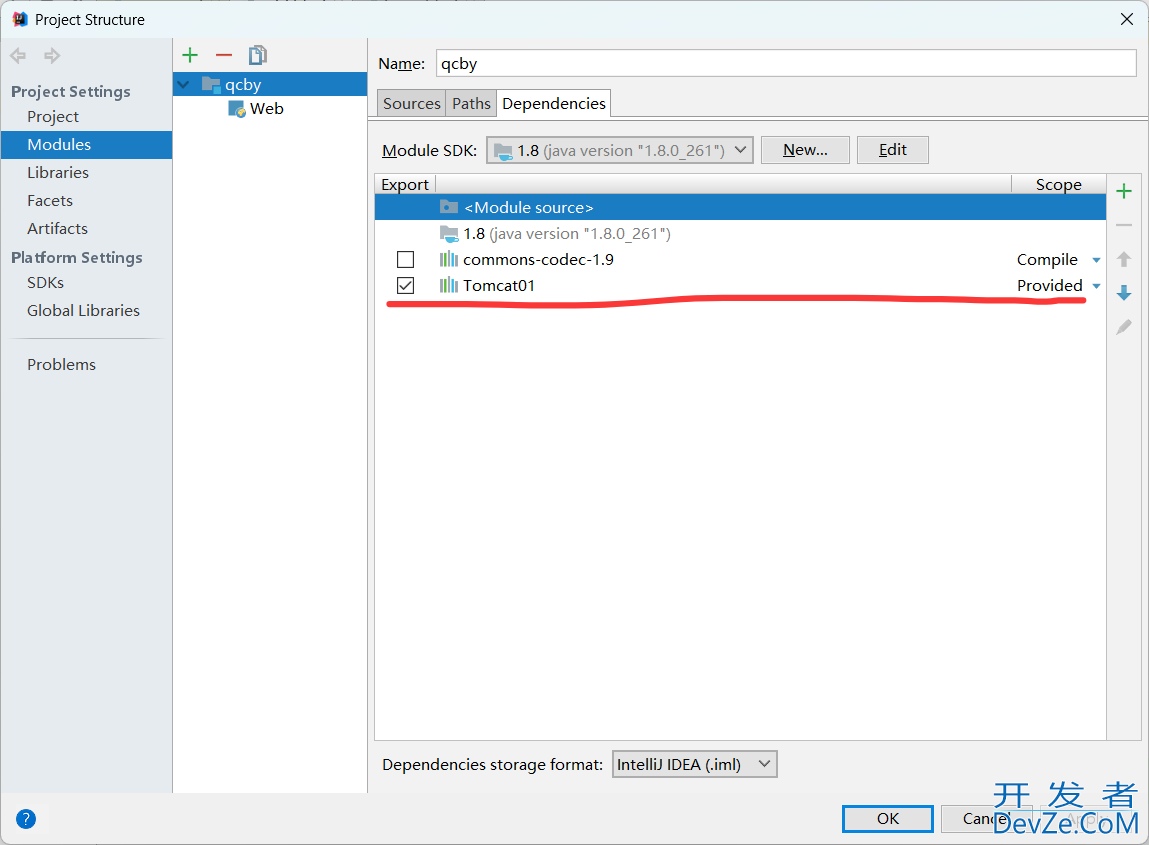
Task: Open the Dependencies storage format dropdown
Action: pos(694,764)
